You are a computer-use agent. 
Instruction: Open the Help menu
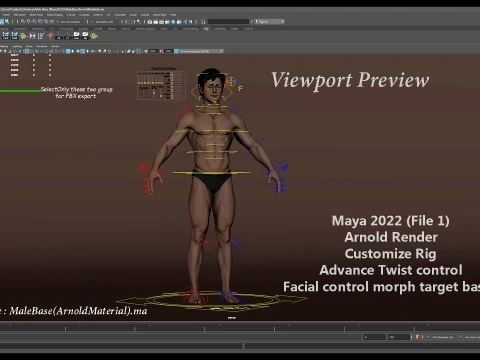point(173,15)
